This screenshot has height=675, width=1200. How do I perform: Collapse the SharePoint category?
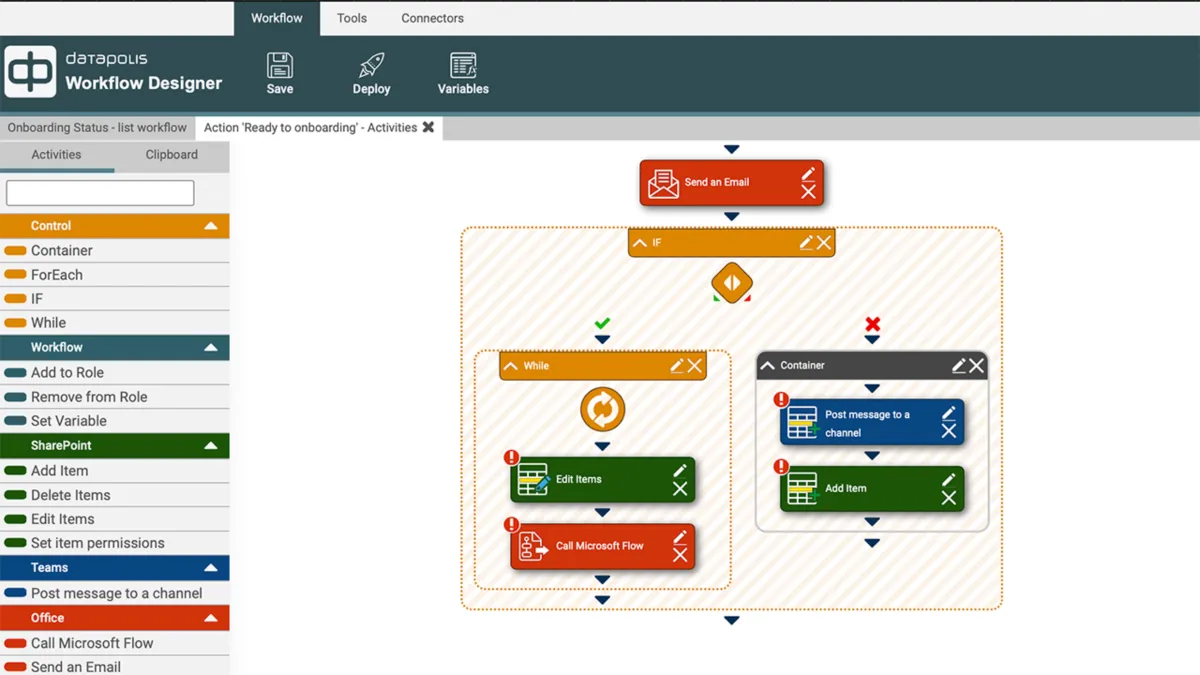(211, 445)
